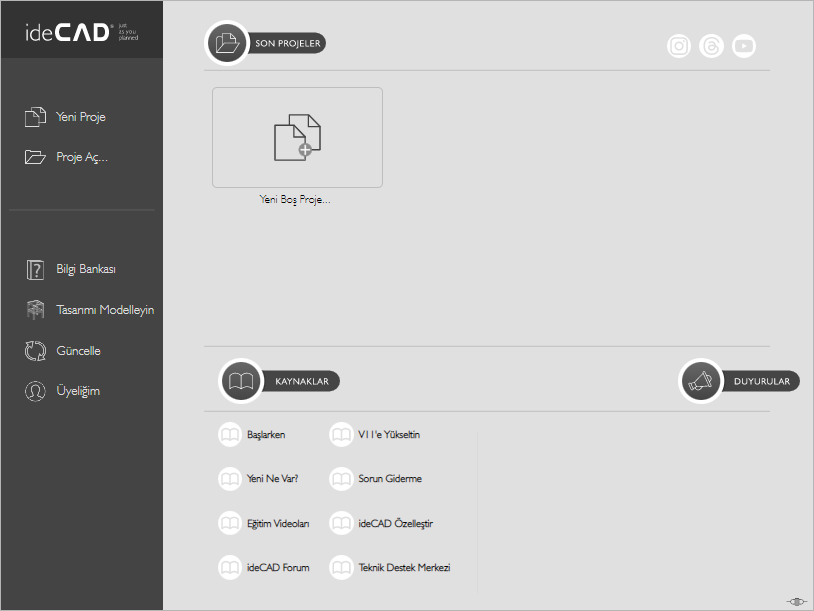Open the YouTube social icon

click(x=744, y=46)
